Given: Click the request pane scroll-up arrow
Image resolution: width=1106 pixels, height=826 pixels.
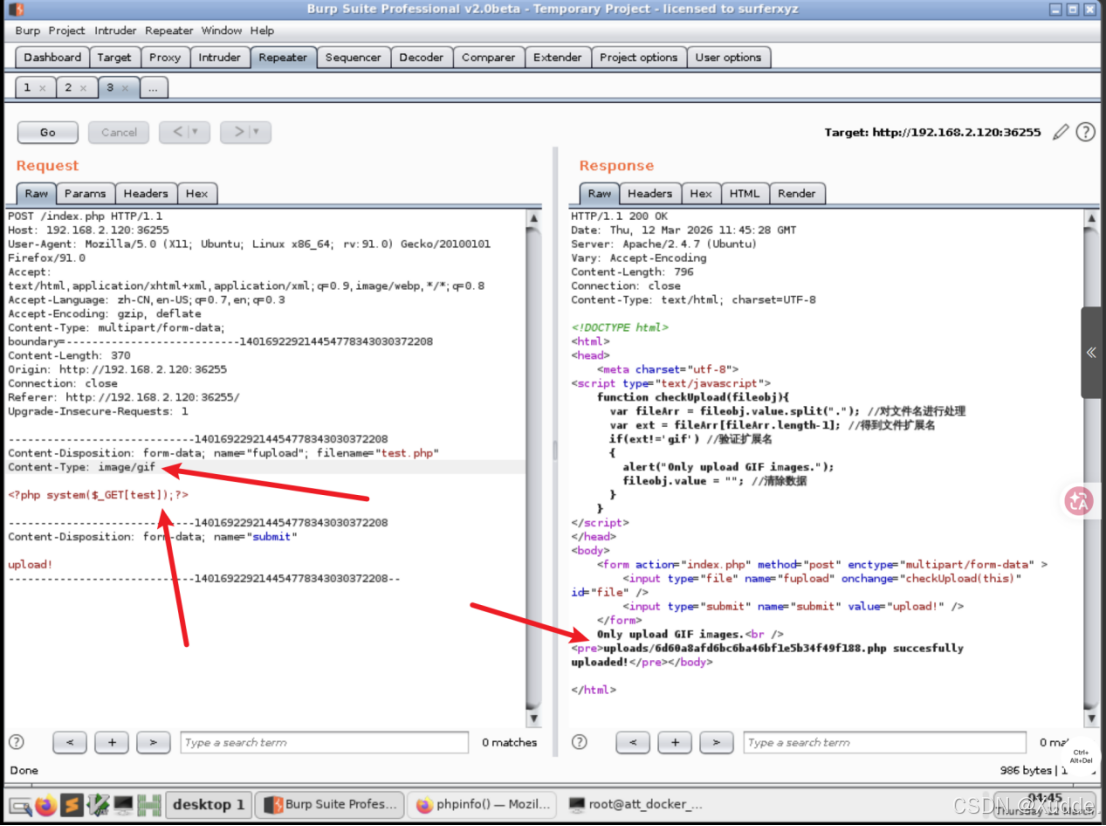Looking at the screenshot, I should tap(534, 218).
